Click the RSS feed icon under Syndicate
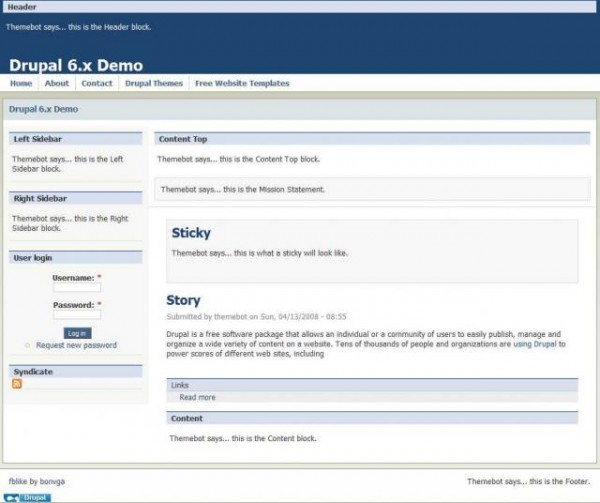Image resolution: width=600 pixels, height=503 pixels. (17, 383)
